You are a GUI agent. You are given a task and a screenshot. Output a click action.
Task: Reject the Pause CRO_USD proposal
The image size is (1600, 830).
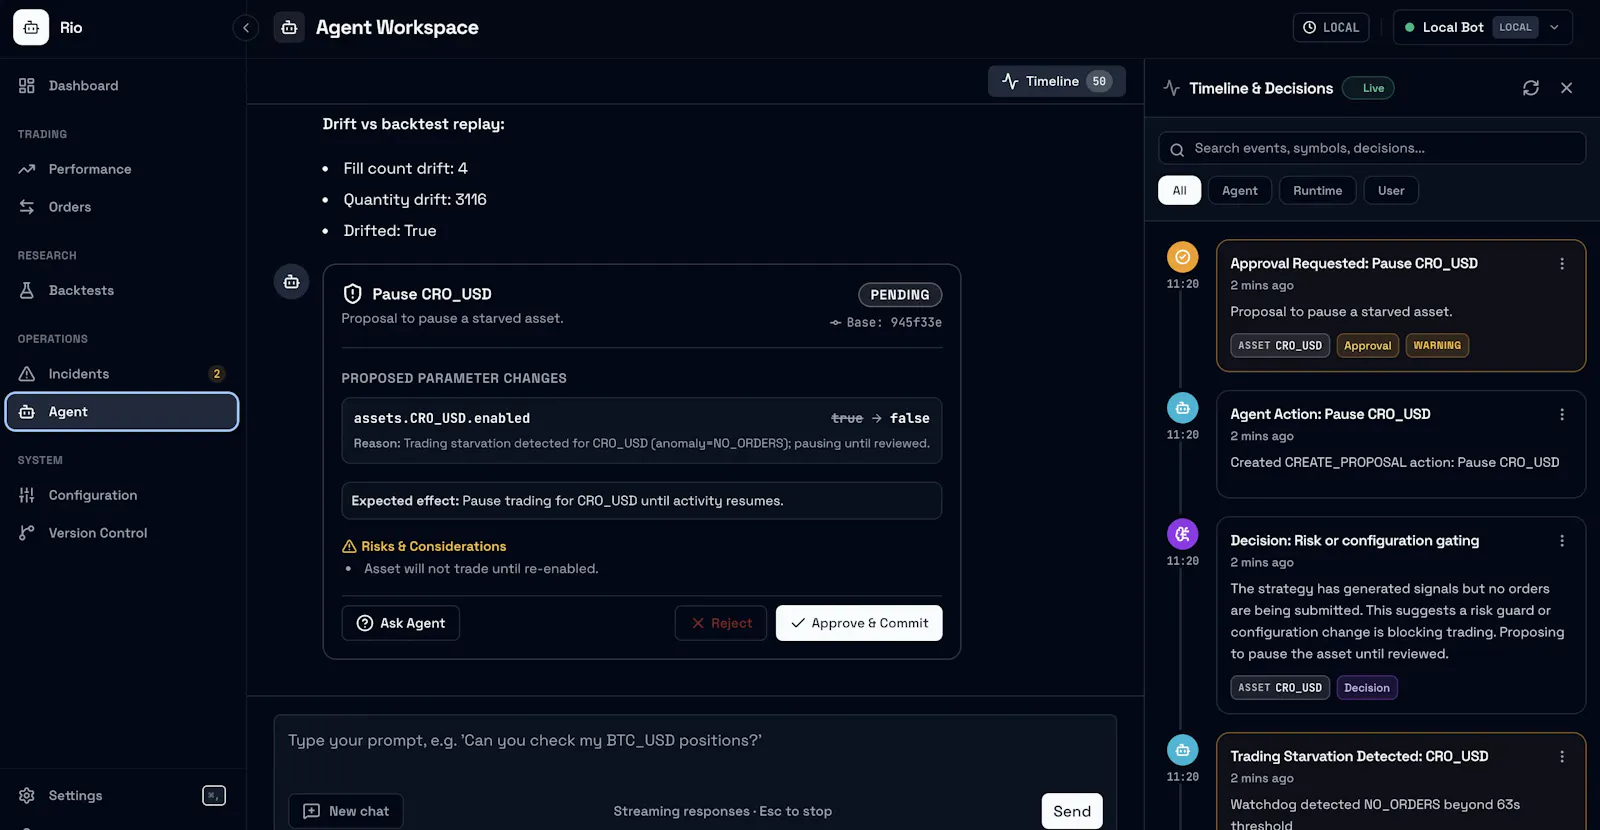[721, 623]
